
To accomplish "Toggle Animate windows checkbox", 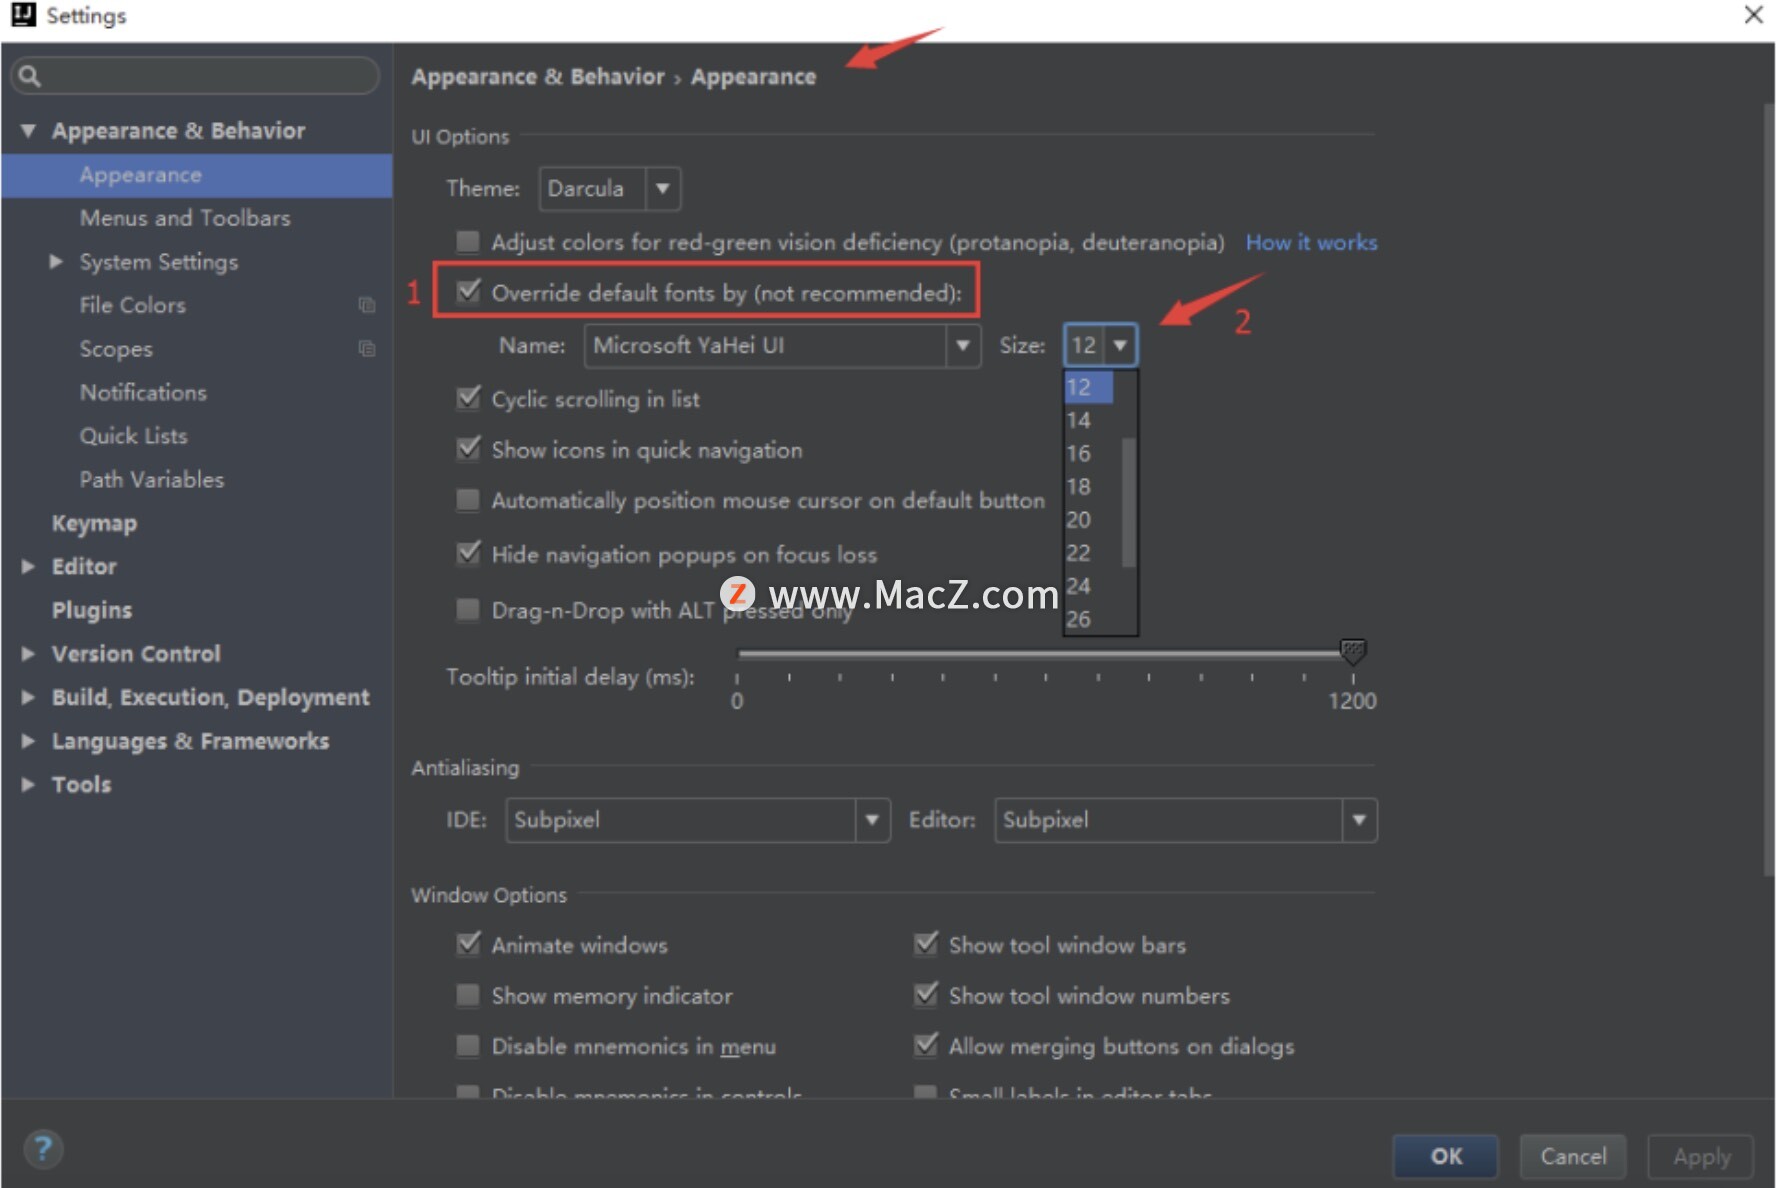I will pos(468,944).
